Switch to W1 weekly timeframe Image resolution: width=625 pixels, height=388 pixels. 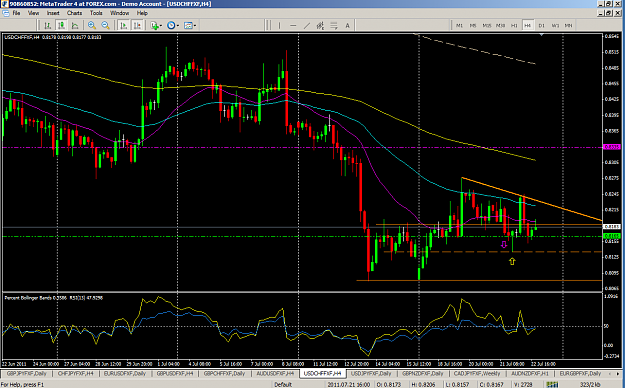pos(555,26)
